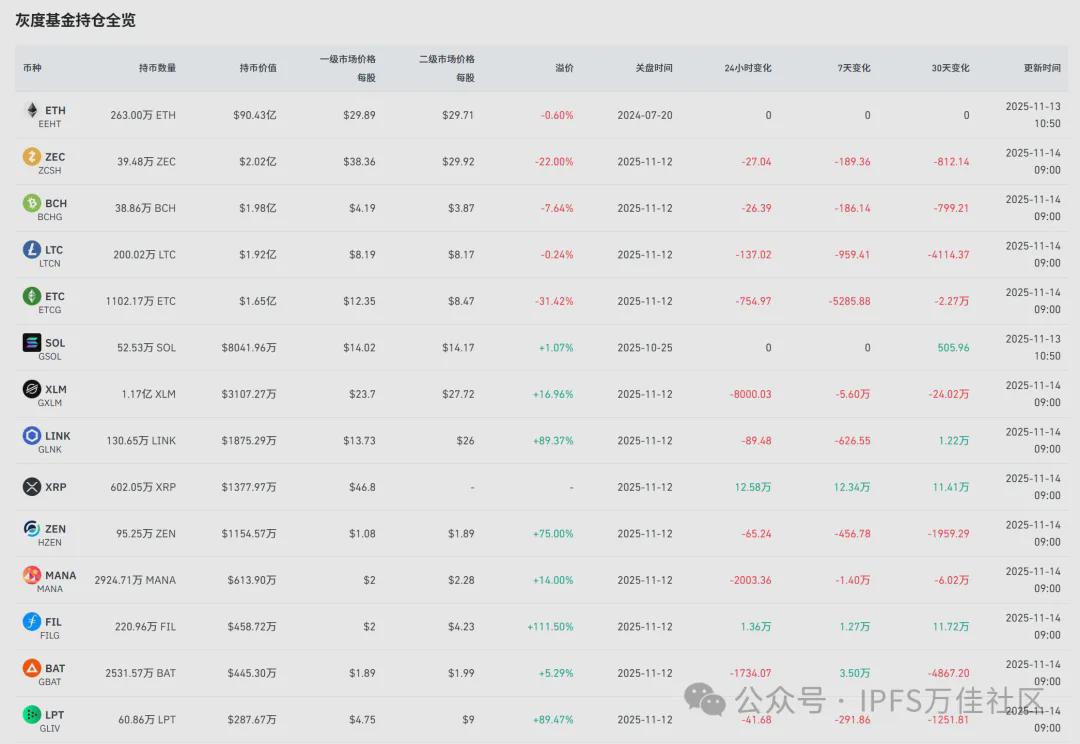The width and height of the screenshot is (1080, 744).
Task: Select the green LPT coin icon
Action: coord(32,715)
